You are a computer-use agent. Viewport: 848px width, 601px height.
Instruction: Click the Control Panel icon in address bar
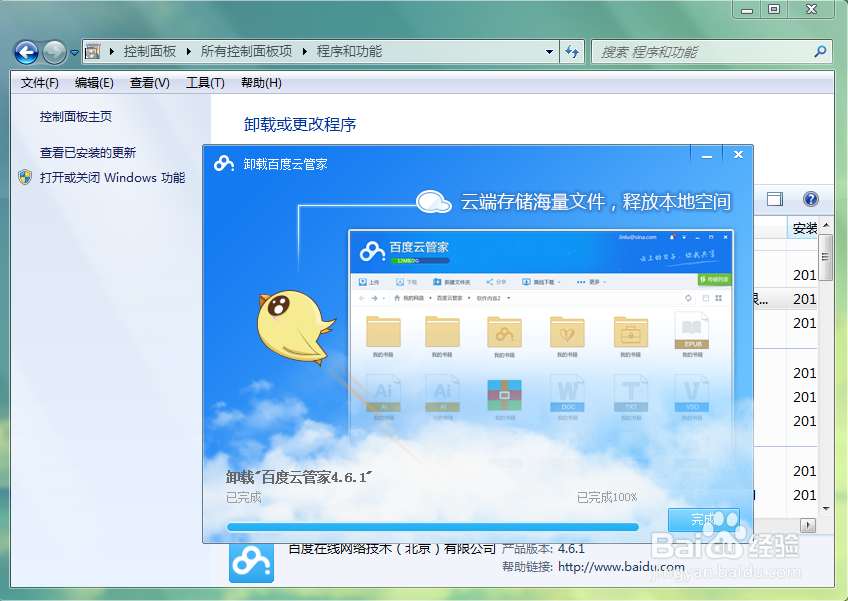click(93, 52)
